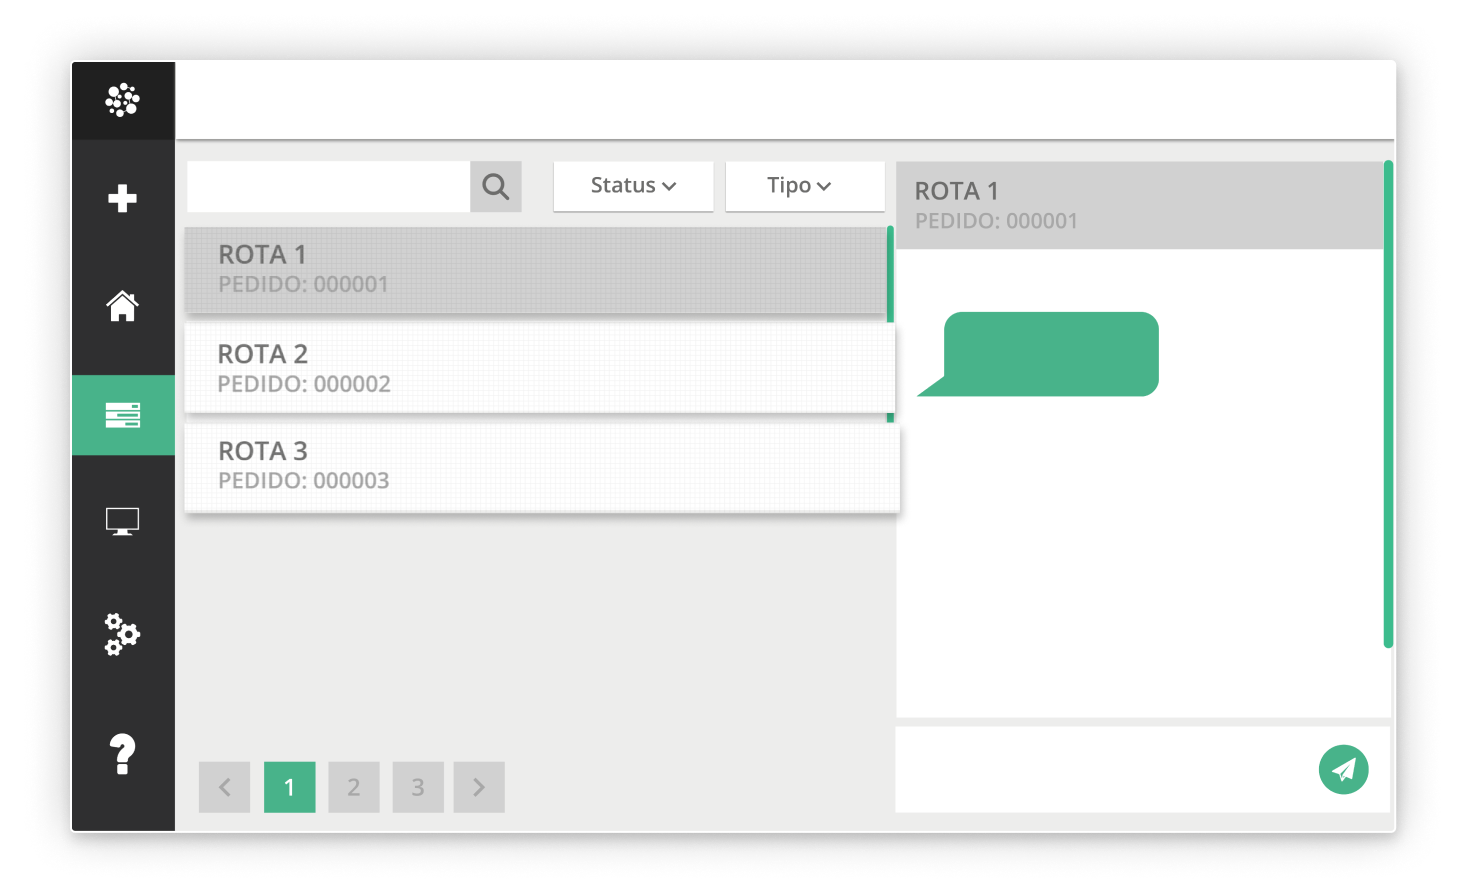Send message with paper plane button
1467x891 pixels.
(1343, 770)
